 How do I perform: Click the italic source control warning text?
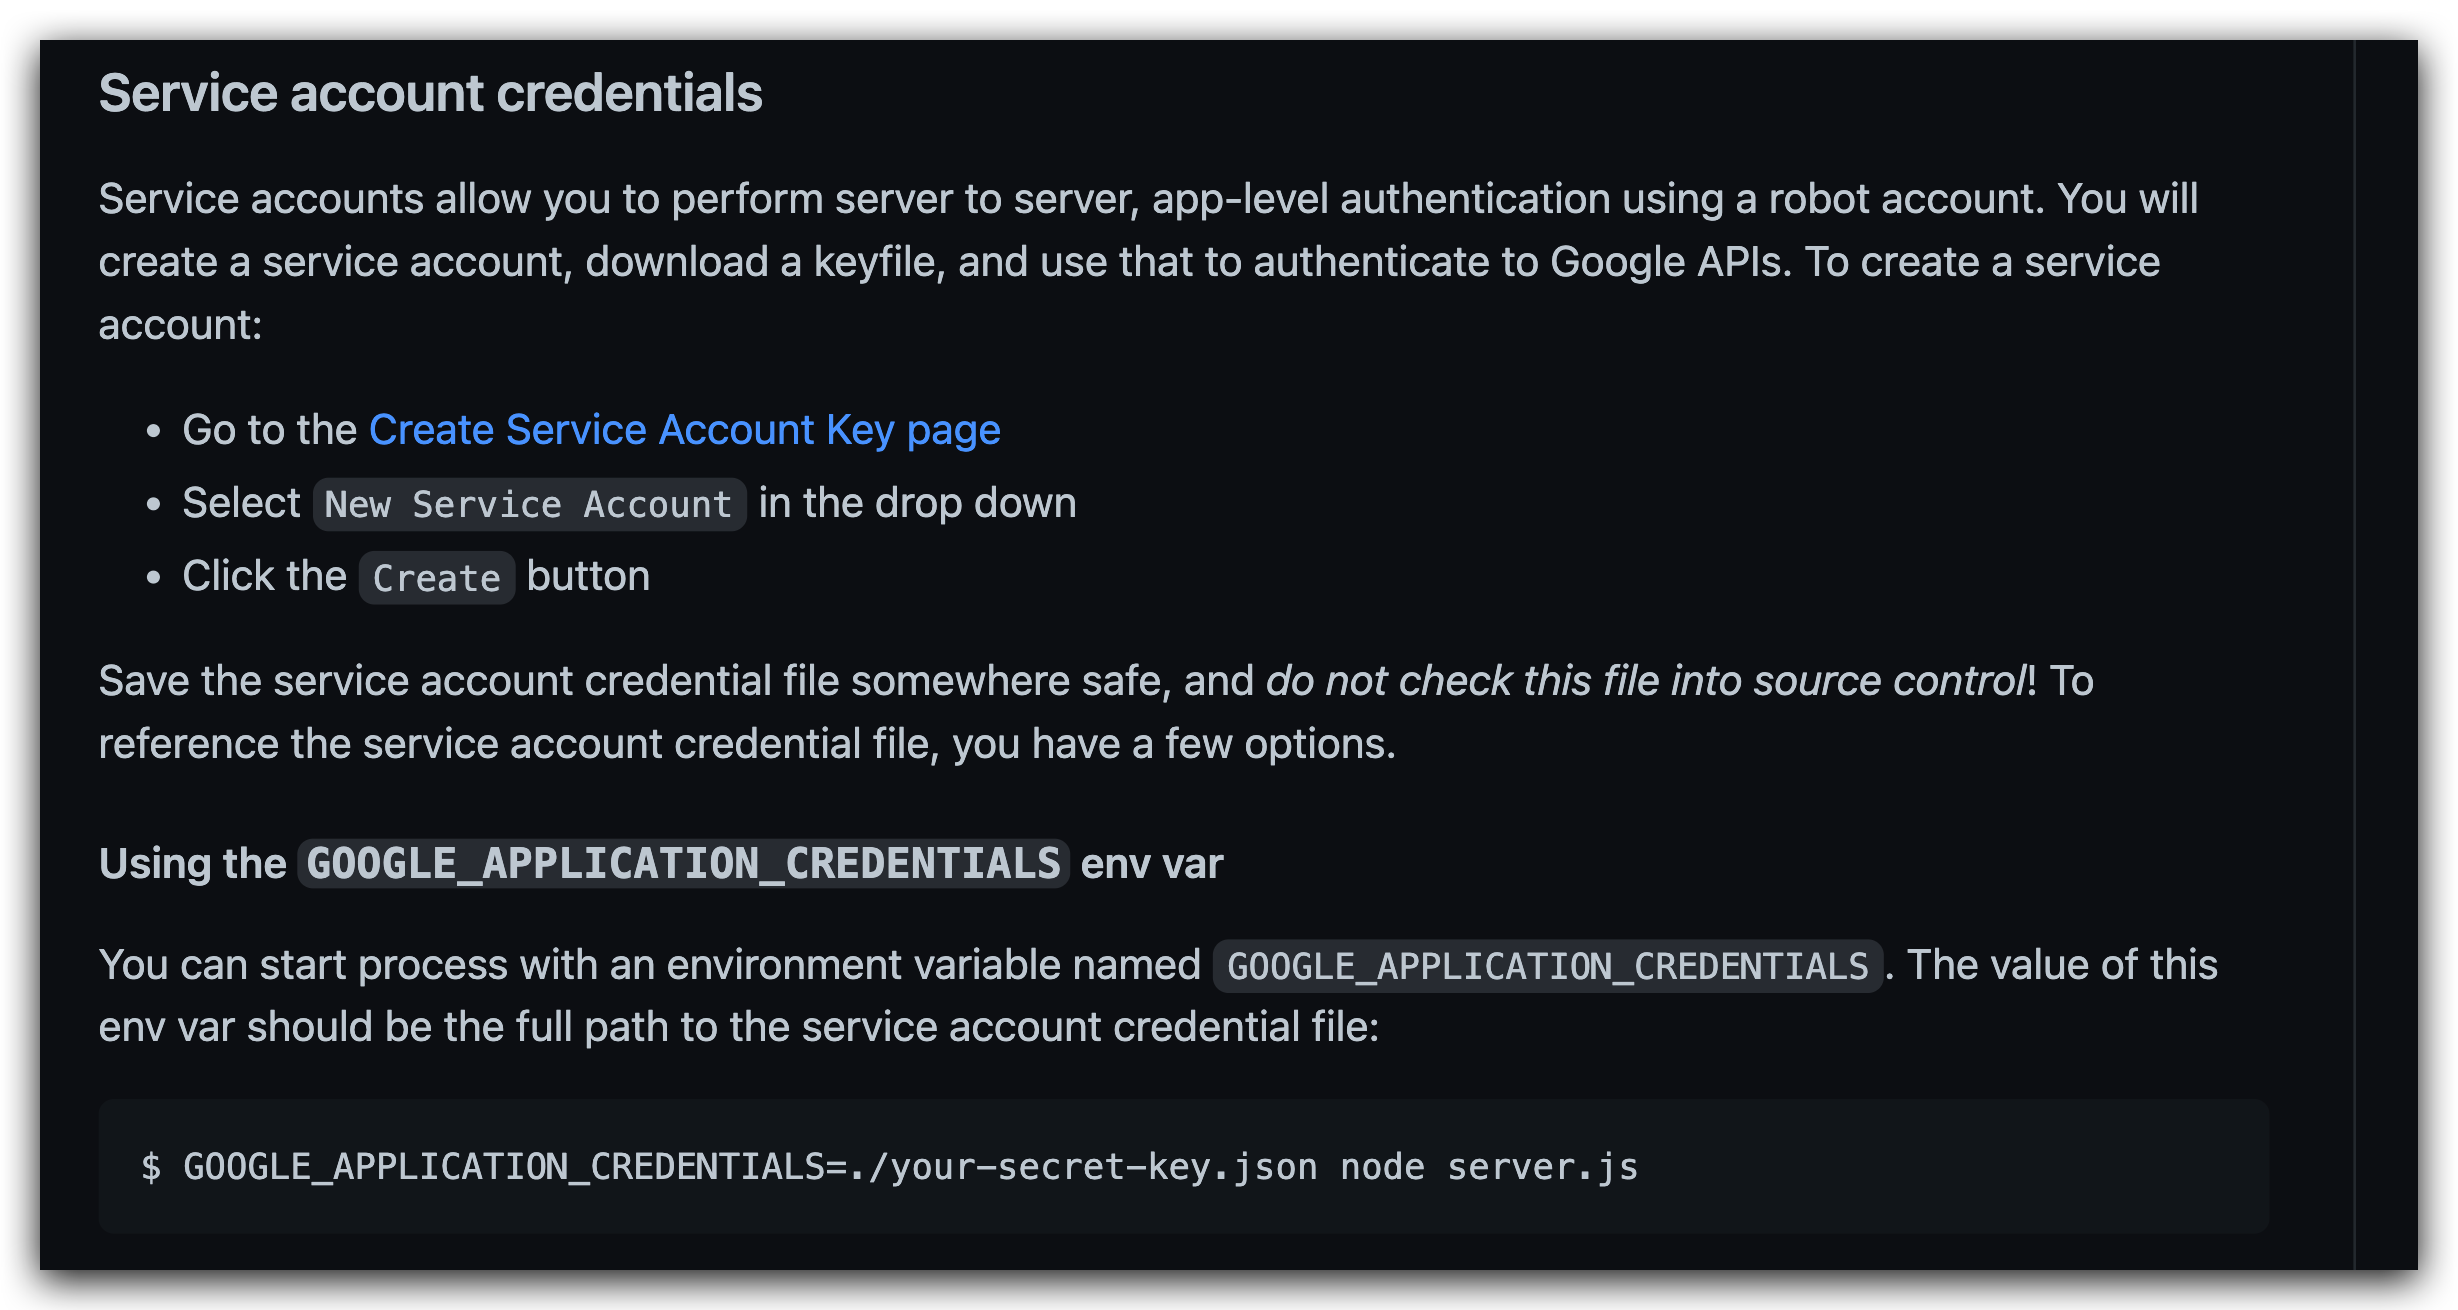click(x=1645, y=681)
